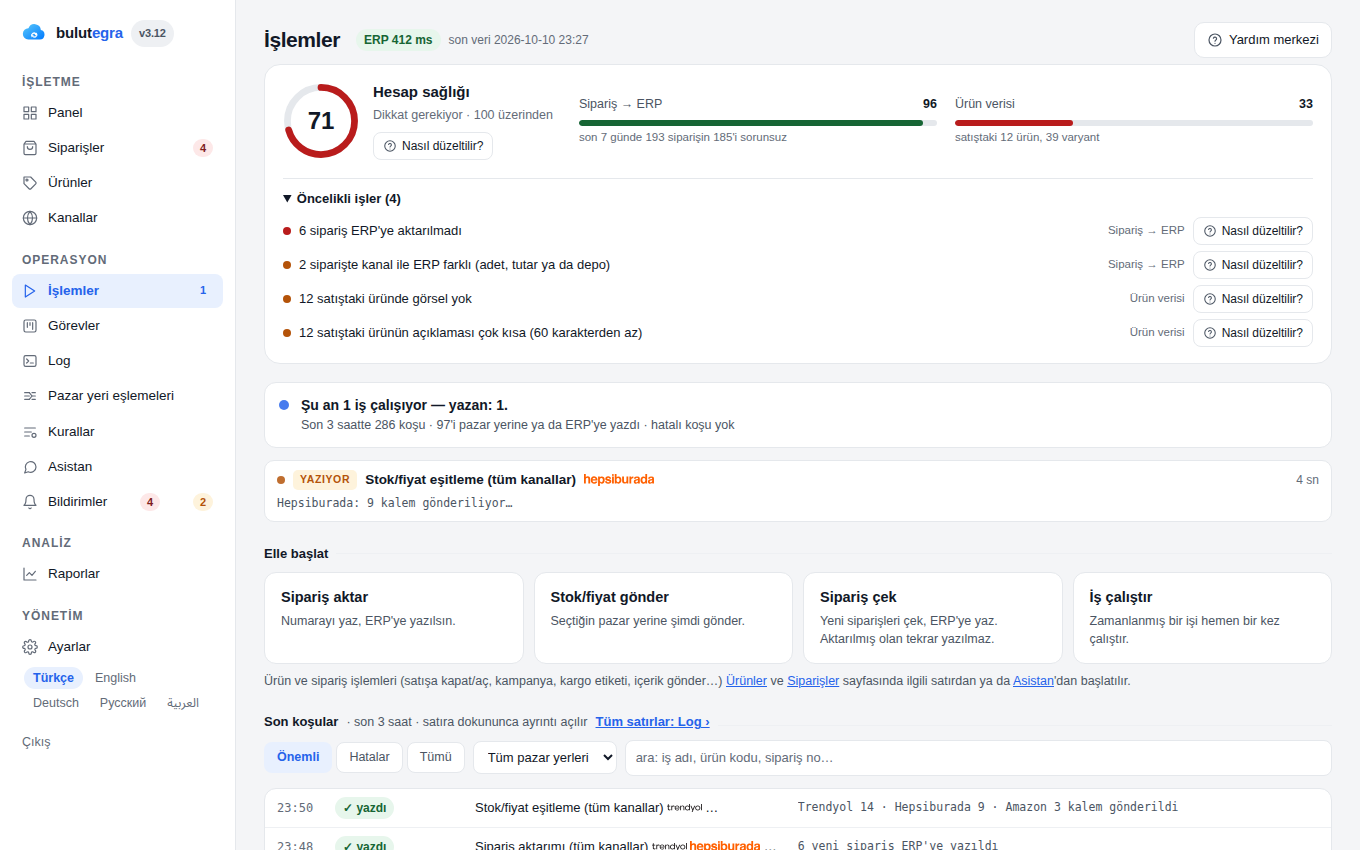
Task: Click the Log terminal icon
Action: [x=30, y=361]
